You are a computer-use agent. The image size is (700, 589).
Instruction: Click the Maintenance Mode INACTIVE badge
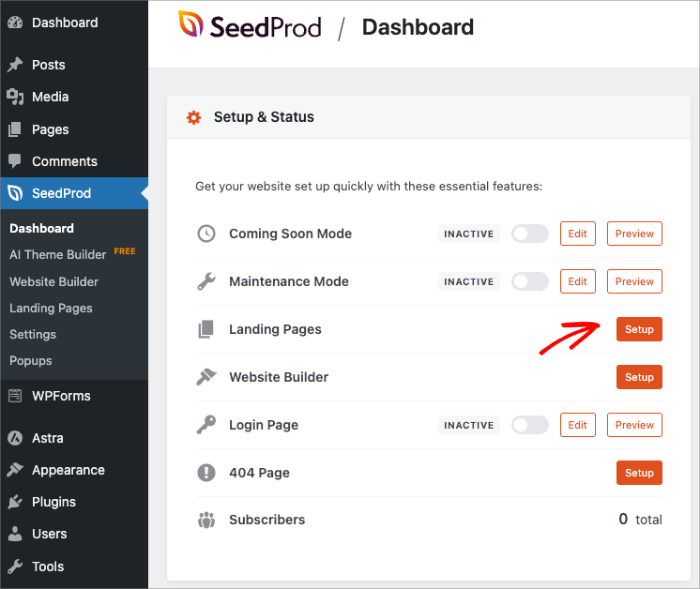point(469,281)
